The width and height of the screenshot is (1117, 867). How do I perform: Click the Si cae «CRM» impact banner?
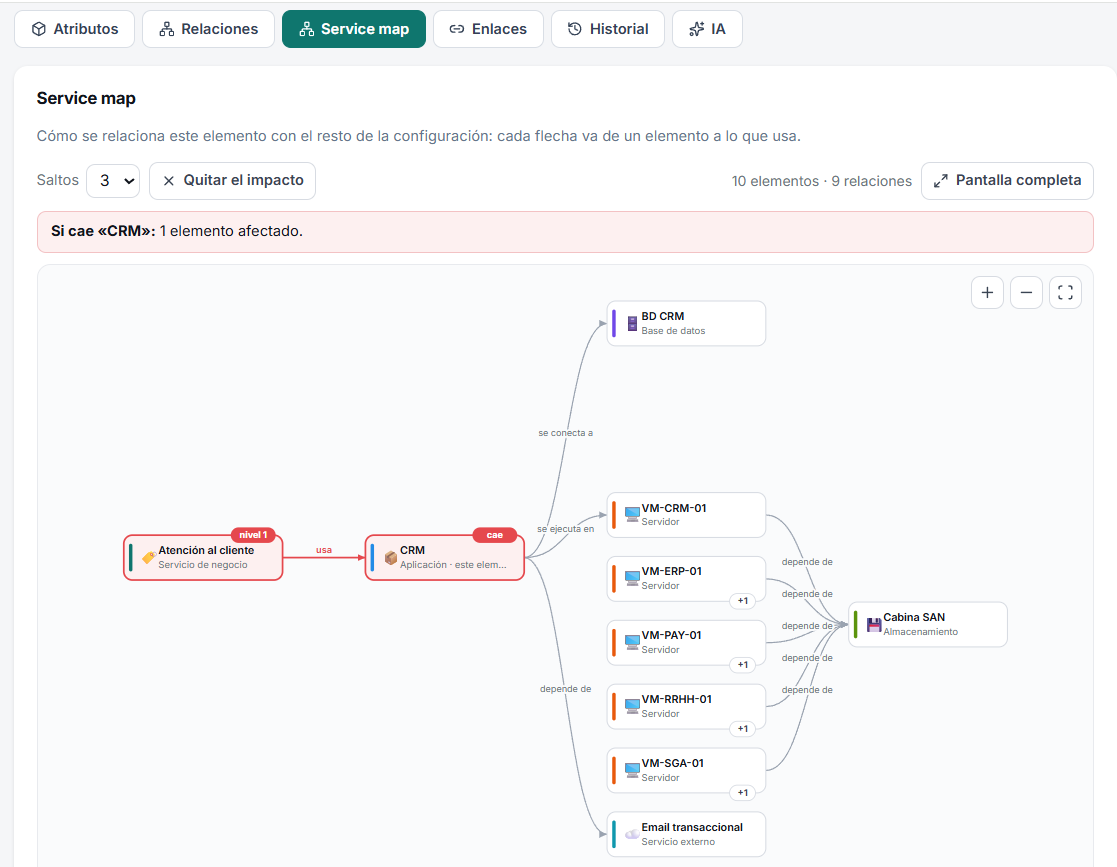(565, 232)
